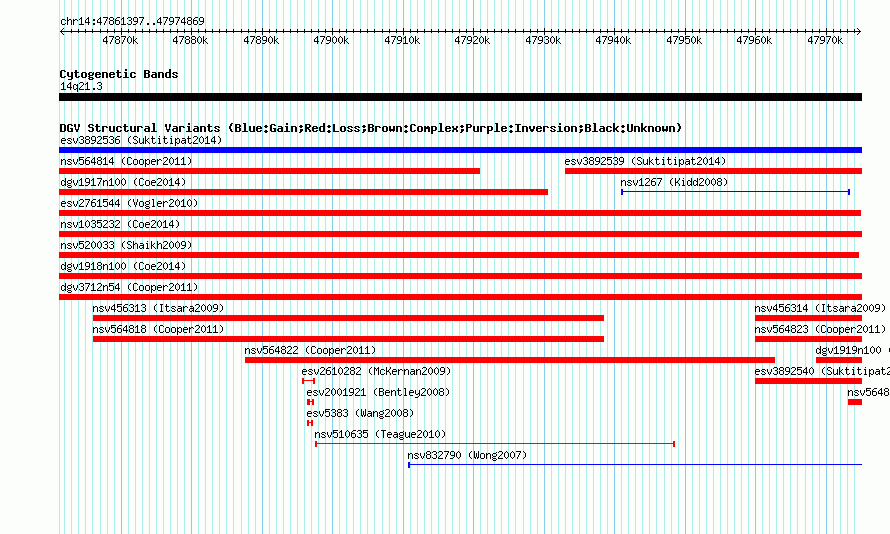Open the esv2610282 (McKernan2009) label
The image size is (890, 534).
click(x=376, y=371)
